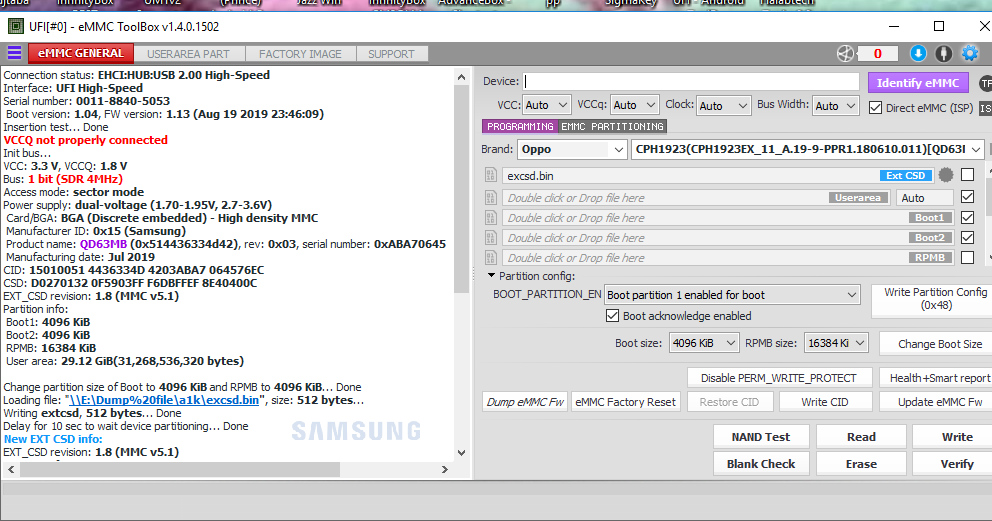Open the Brand dropdown showing Oppo
Image resolution: width=992 pixels, height=521 pixels.
572,149
